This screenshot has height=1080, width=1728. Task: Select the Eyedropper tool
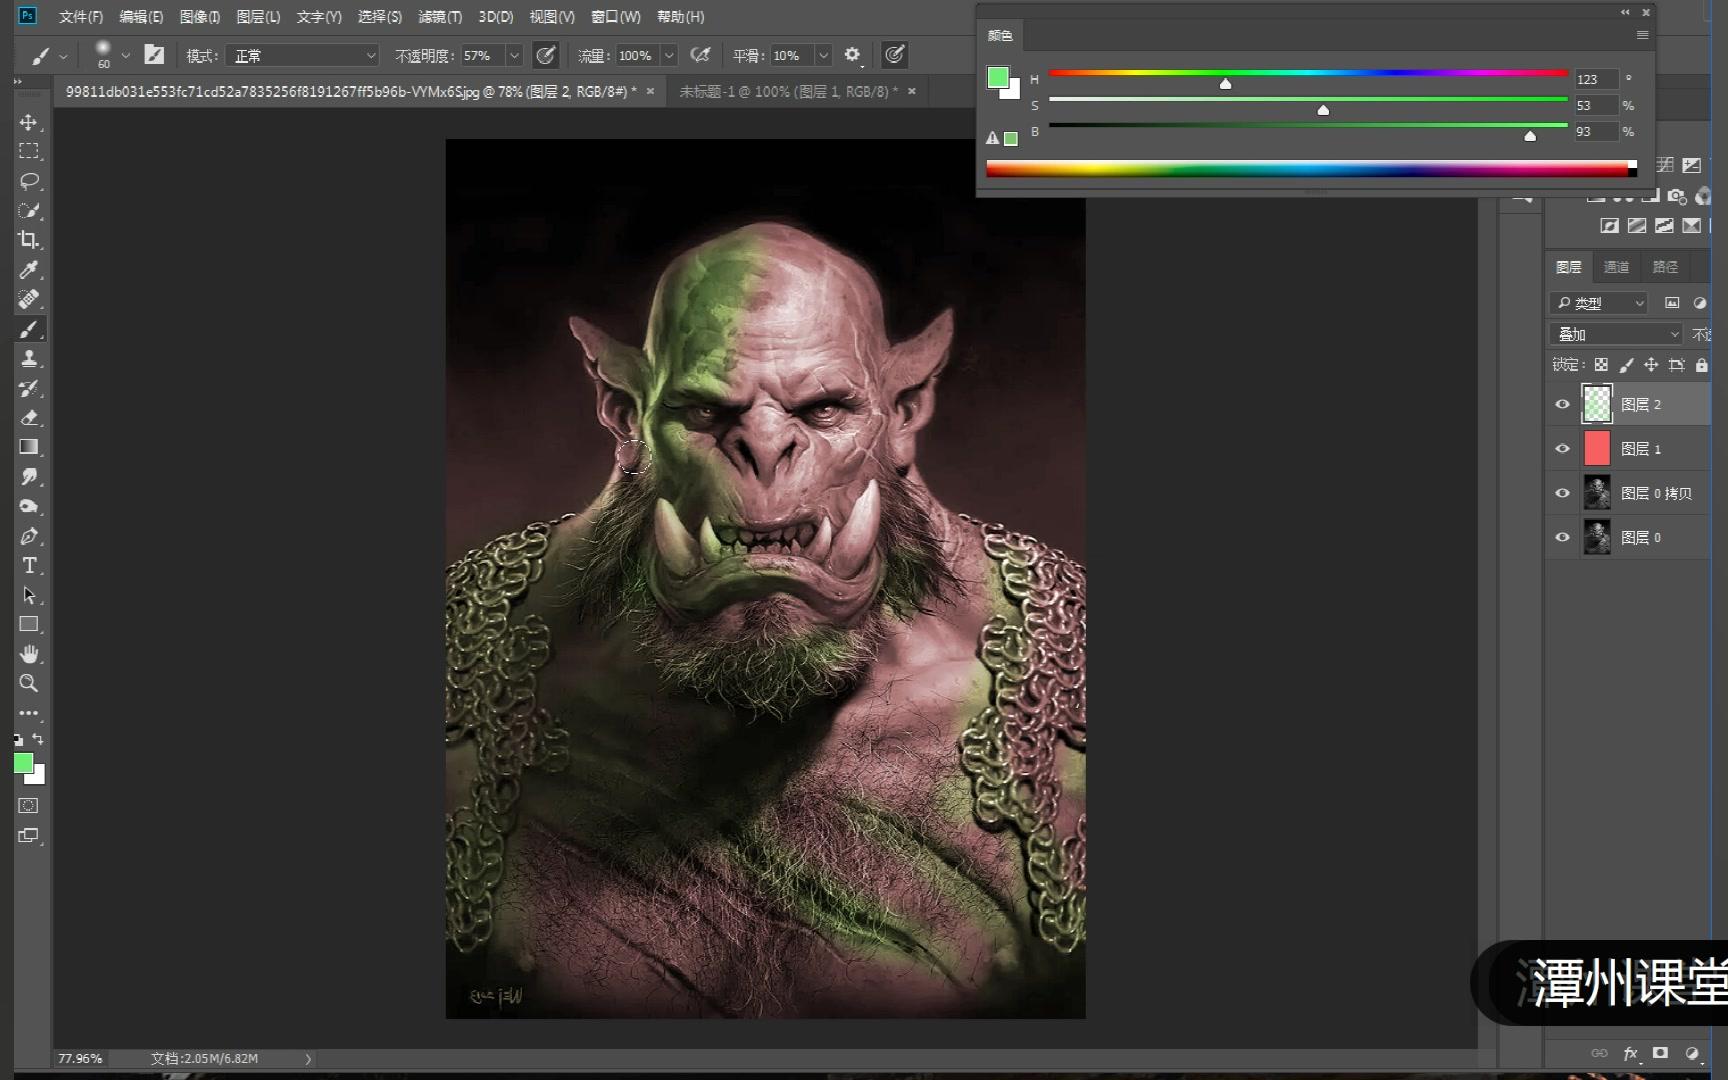pos(28,270)
